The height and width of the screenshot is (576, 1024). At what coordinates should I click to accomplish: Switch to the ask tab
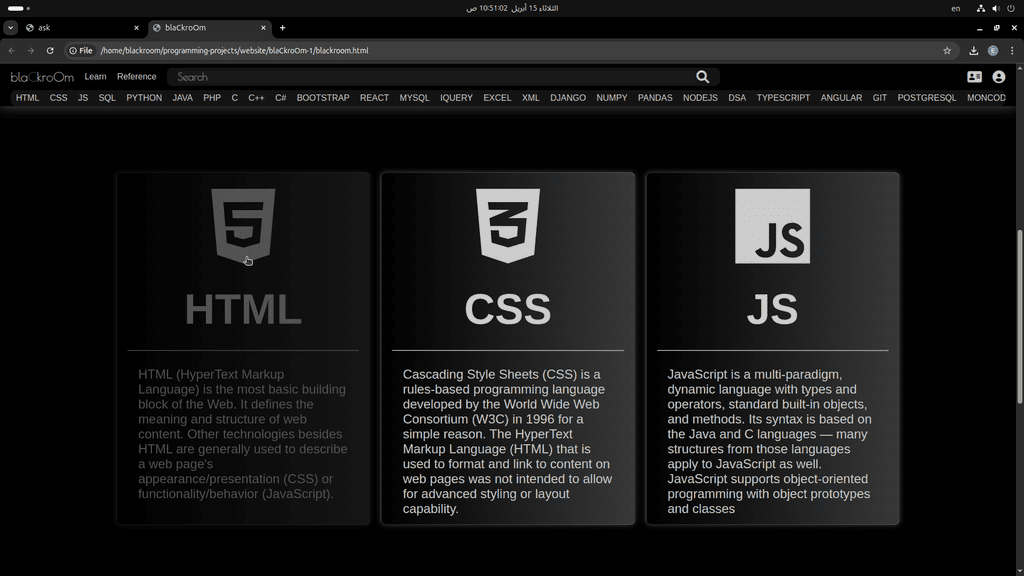coord(82,27)
